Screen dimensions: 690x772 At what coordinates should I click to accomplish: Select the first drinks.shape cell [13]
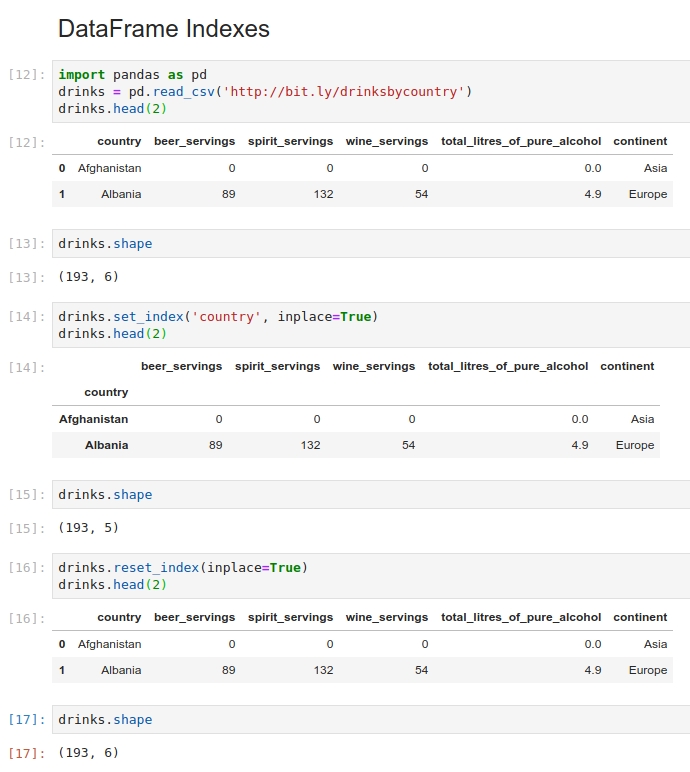[371, 244]
